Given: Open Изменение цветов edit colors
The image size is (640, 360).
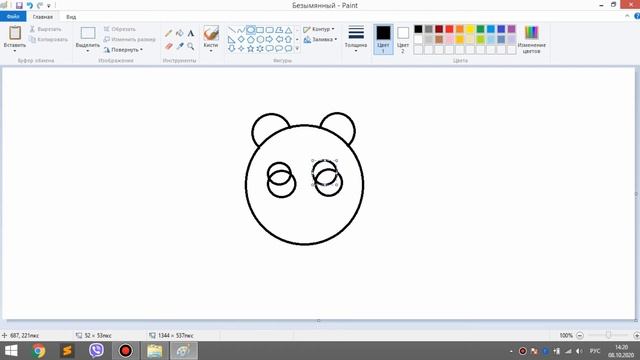Looking at the screenshot, I should pos(531,39).
